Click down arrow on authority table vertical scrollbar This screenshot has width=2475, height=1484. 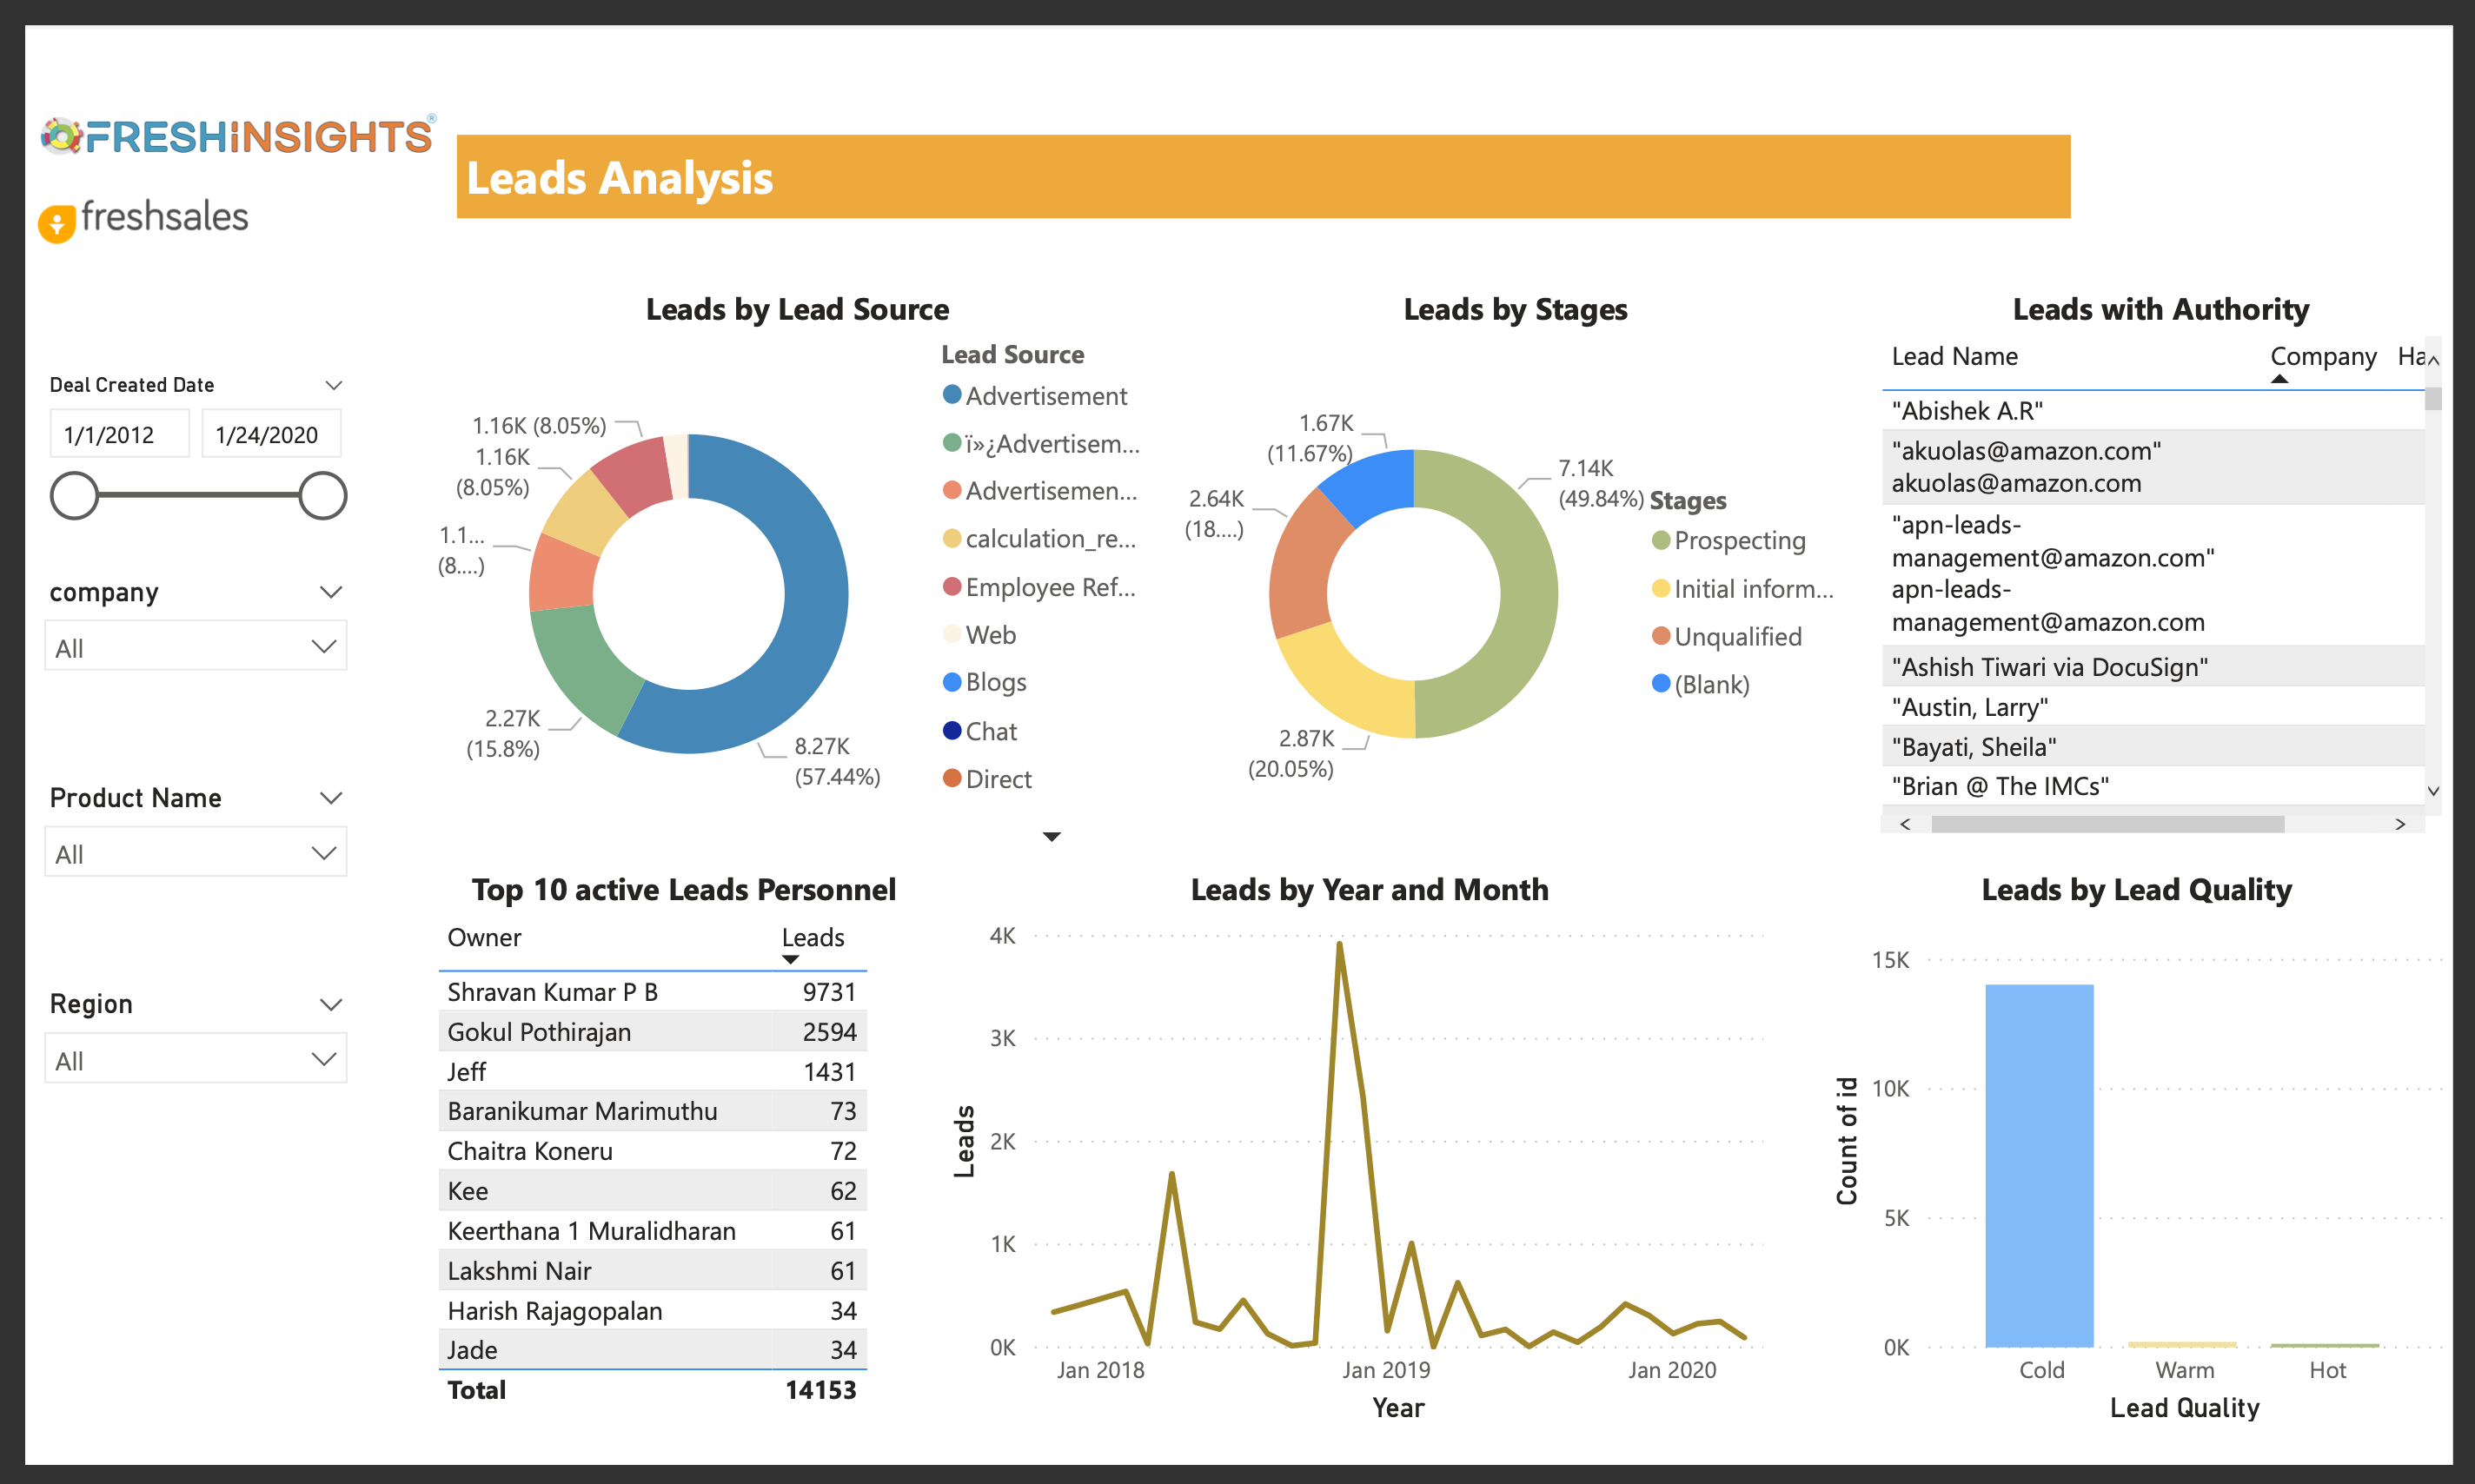tap(2434, 790)
